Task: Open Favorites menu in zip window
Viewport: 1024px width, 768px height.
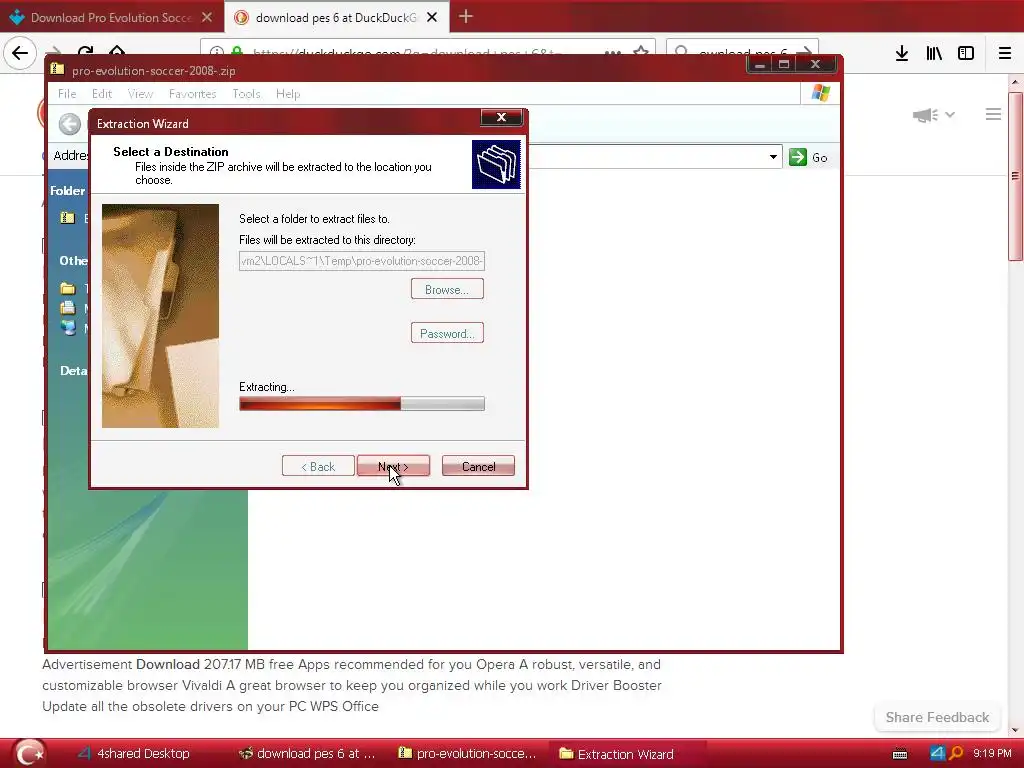Action: [x=193, y=94]
